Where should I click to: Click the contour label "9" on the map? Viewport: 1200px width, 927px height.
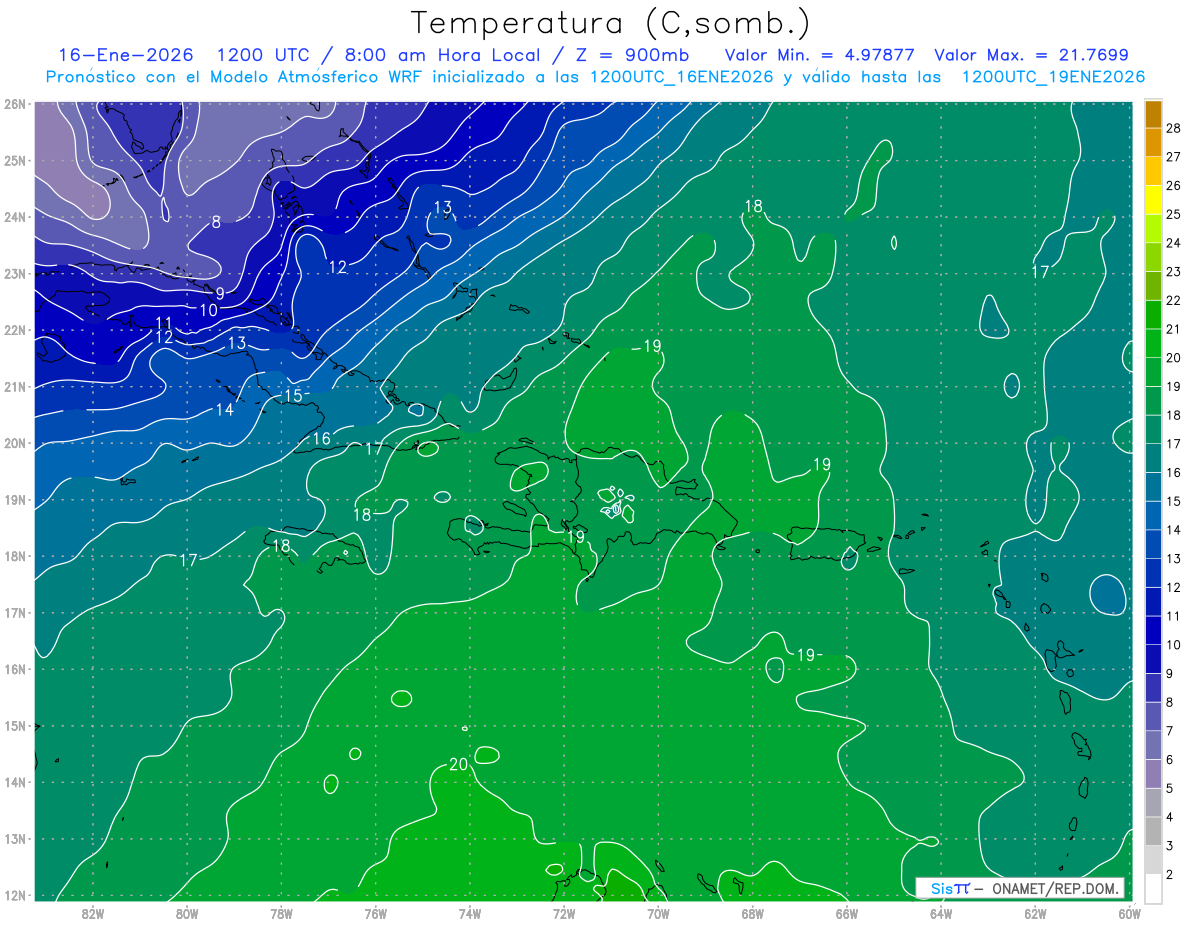tap(220, 294)
